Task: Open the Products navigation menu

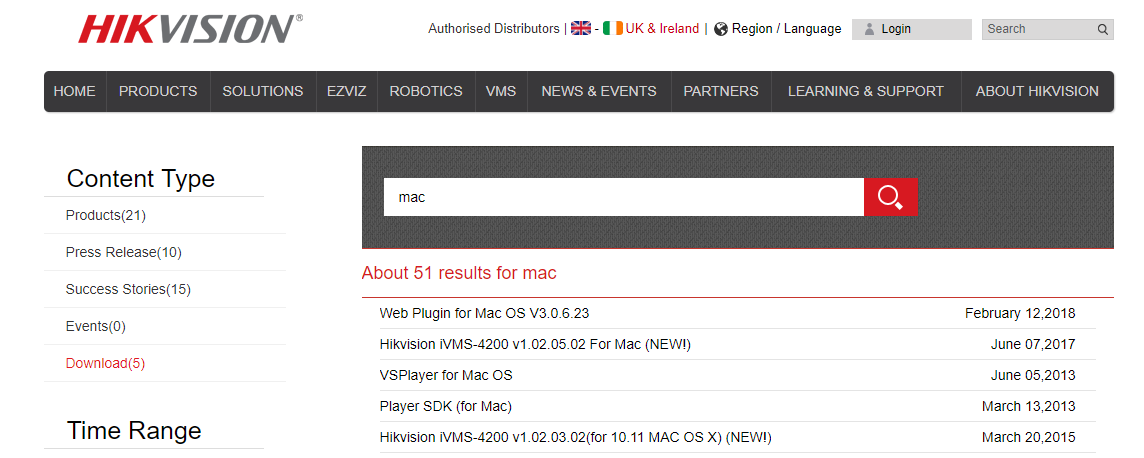Action: click(158, 91)
